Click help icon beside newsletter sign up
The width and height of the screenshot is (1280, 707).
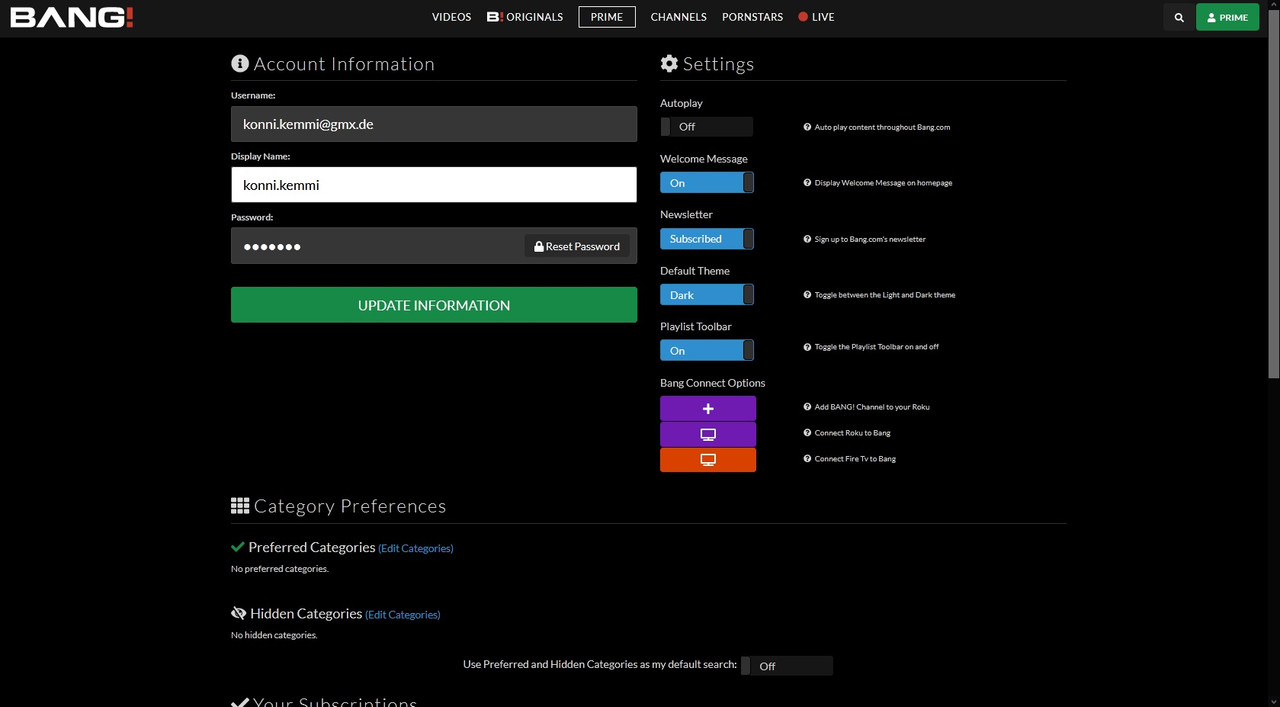click(x=807, y=239)
